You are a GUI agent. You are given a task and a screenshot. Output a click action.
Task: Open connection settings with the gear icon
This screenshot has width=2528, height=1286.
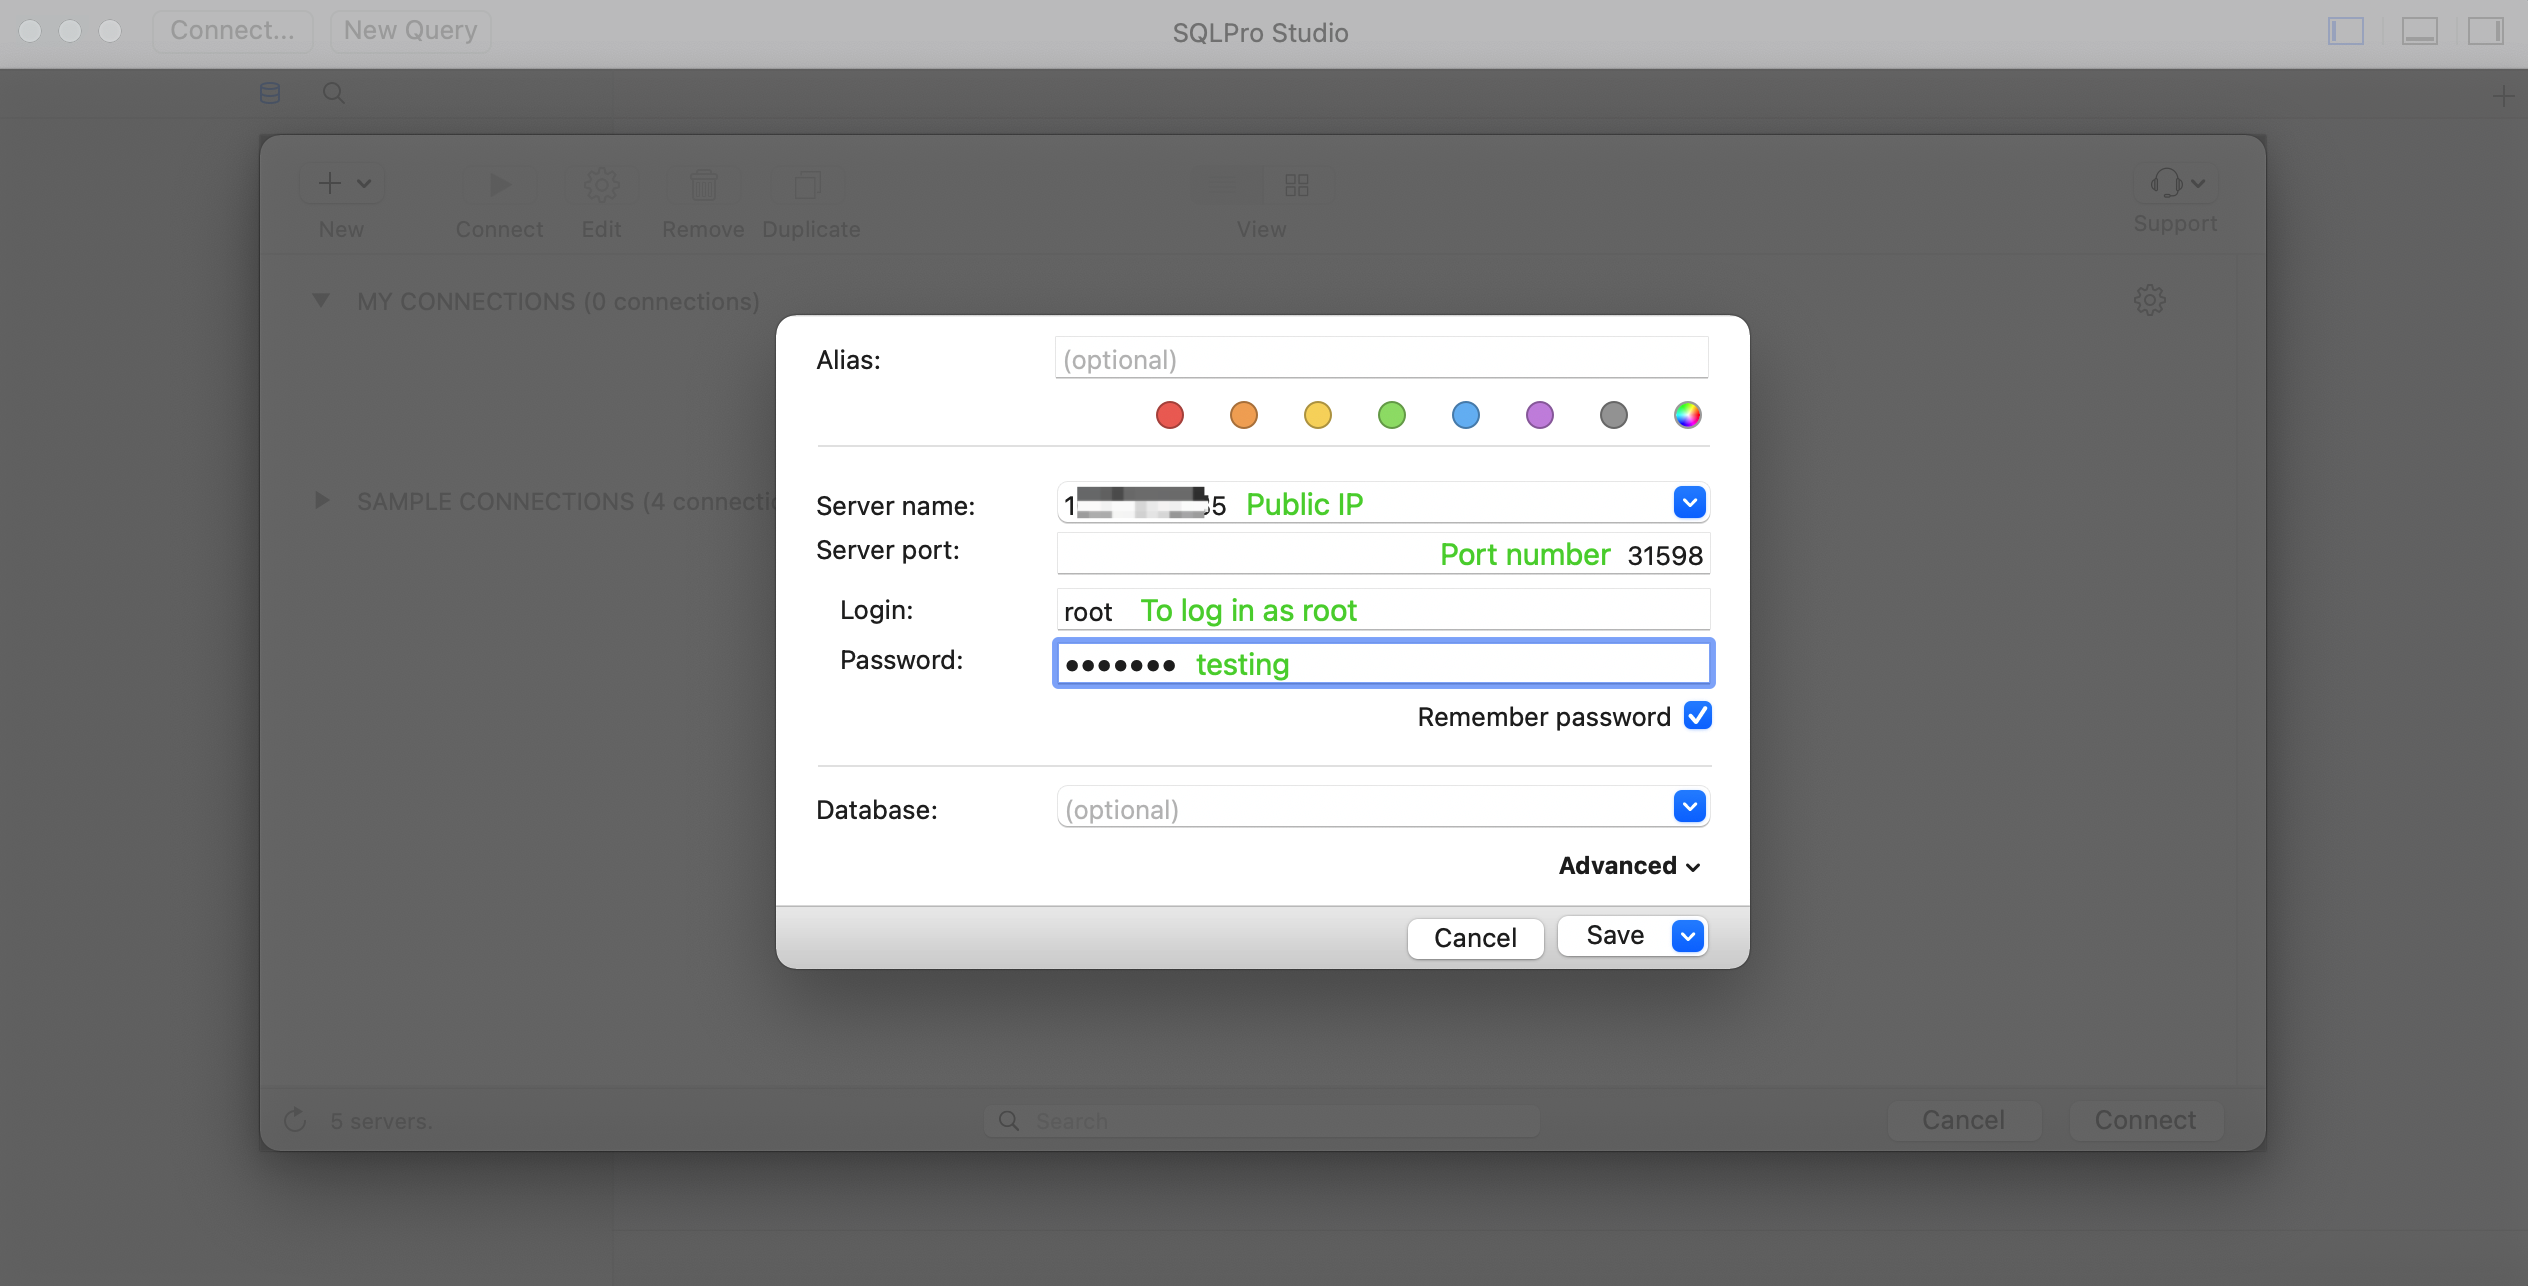[2150, 299]
